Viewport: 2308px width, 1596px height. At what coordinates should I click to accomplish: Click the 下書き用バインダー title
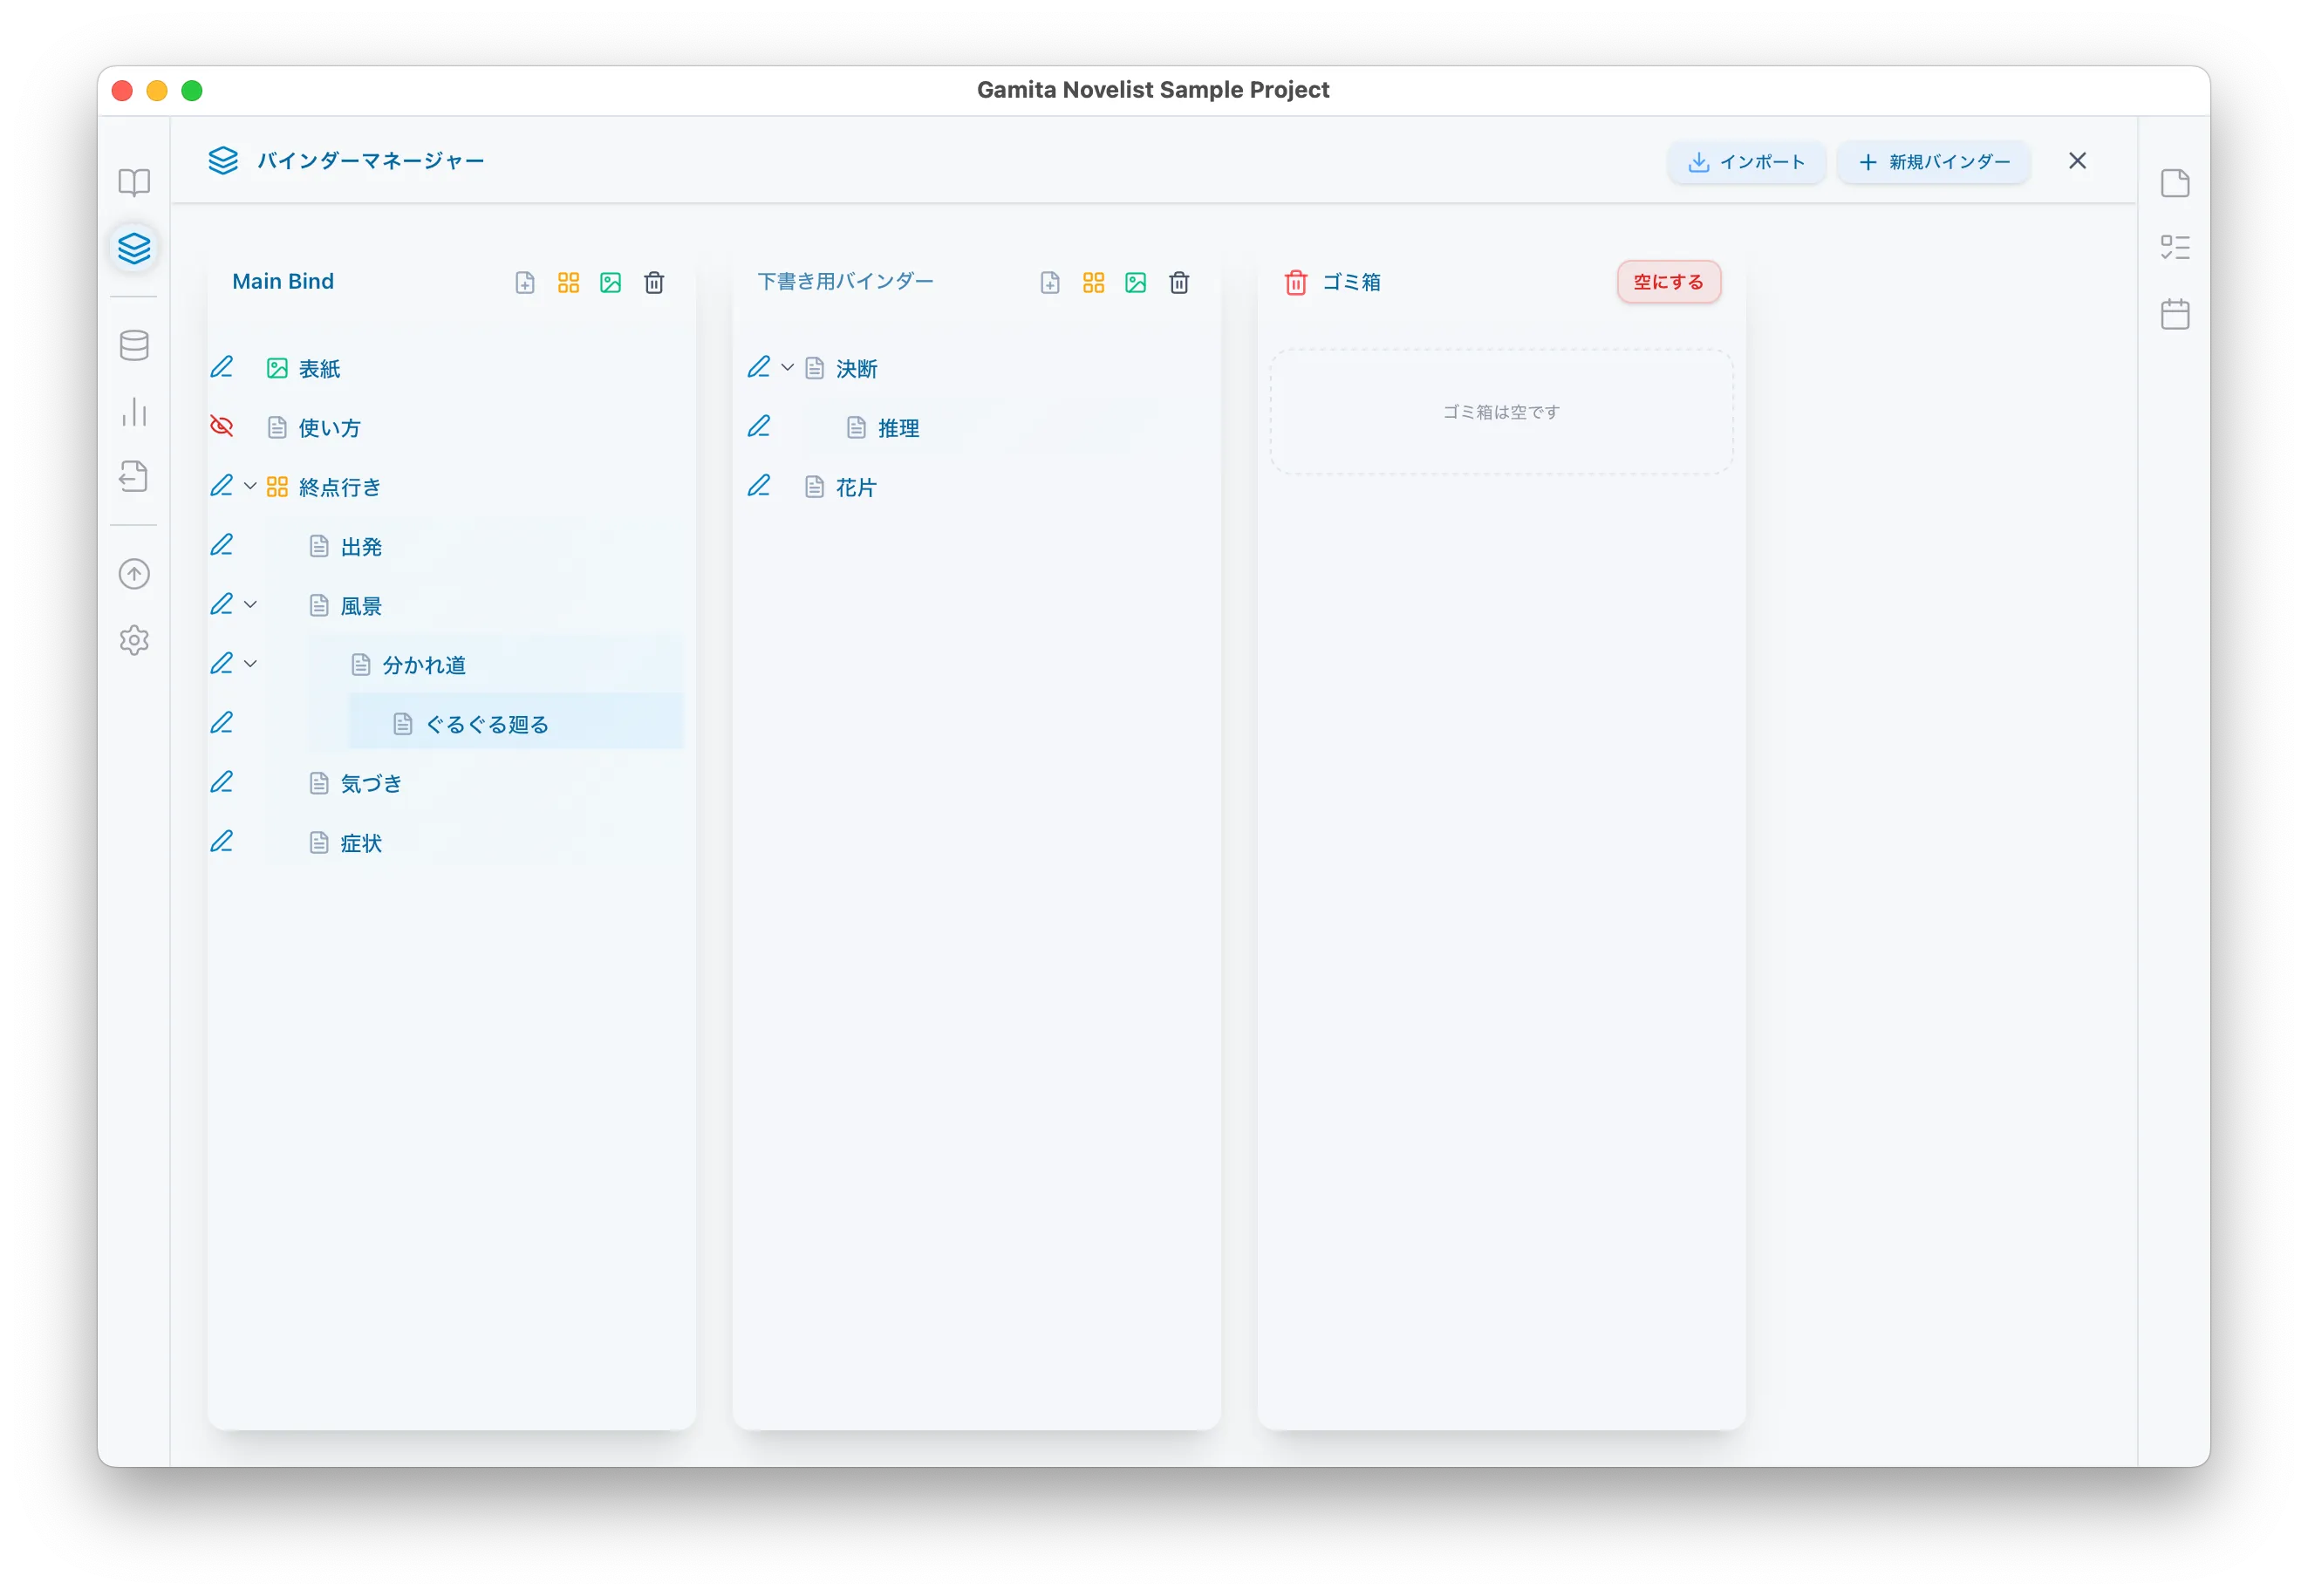(x=845, y=282)
